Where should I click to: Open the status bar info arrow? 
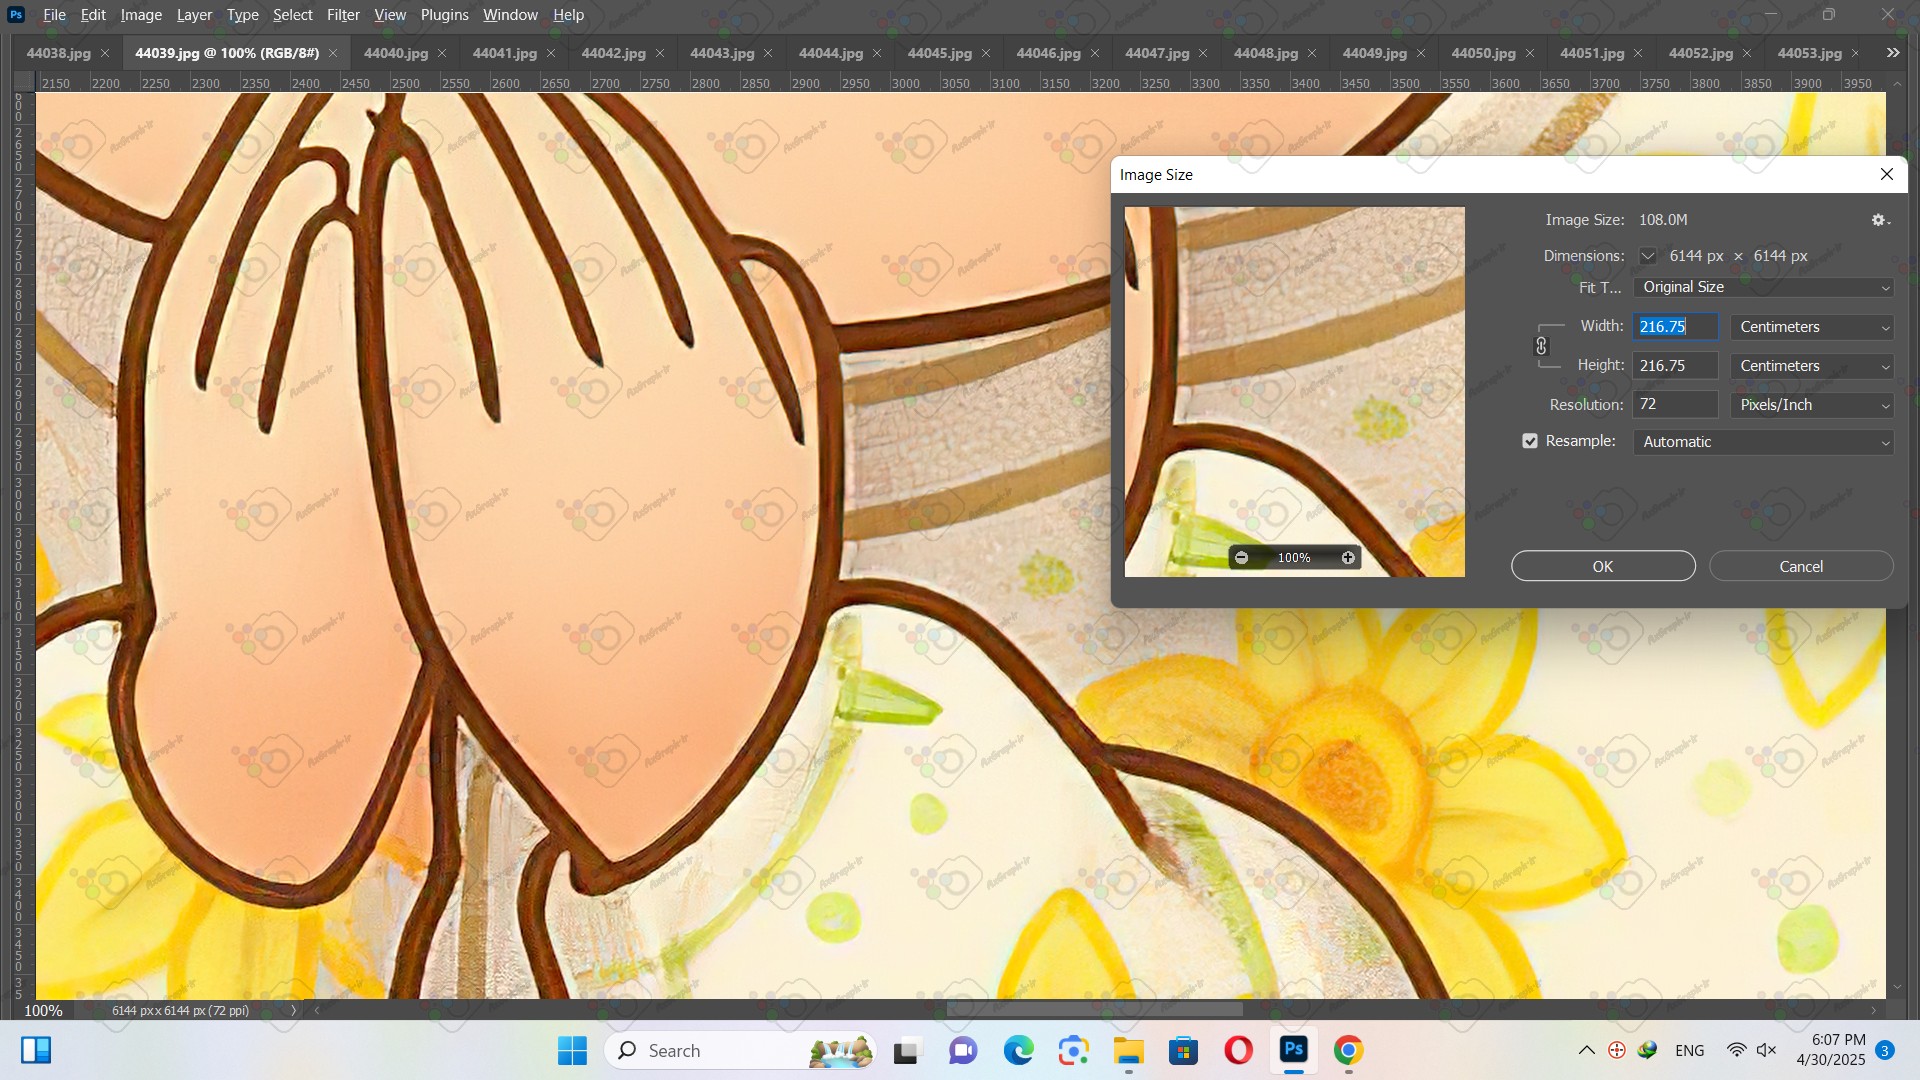293,1011
